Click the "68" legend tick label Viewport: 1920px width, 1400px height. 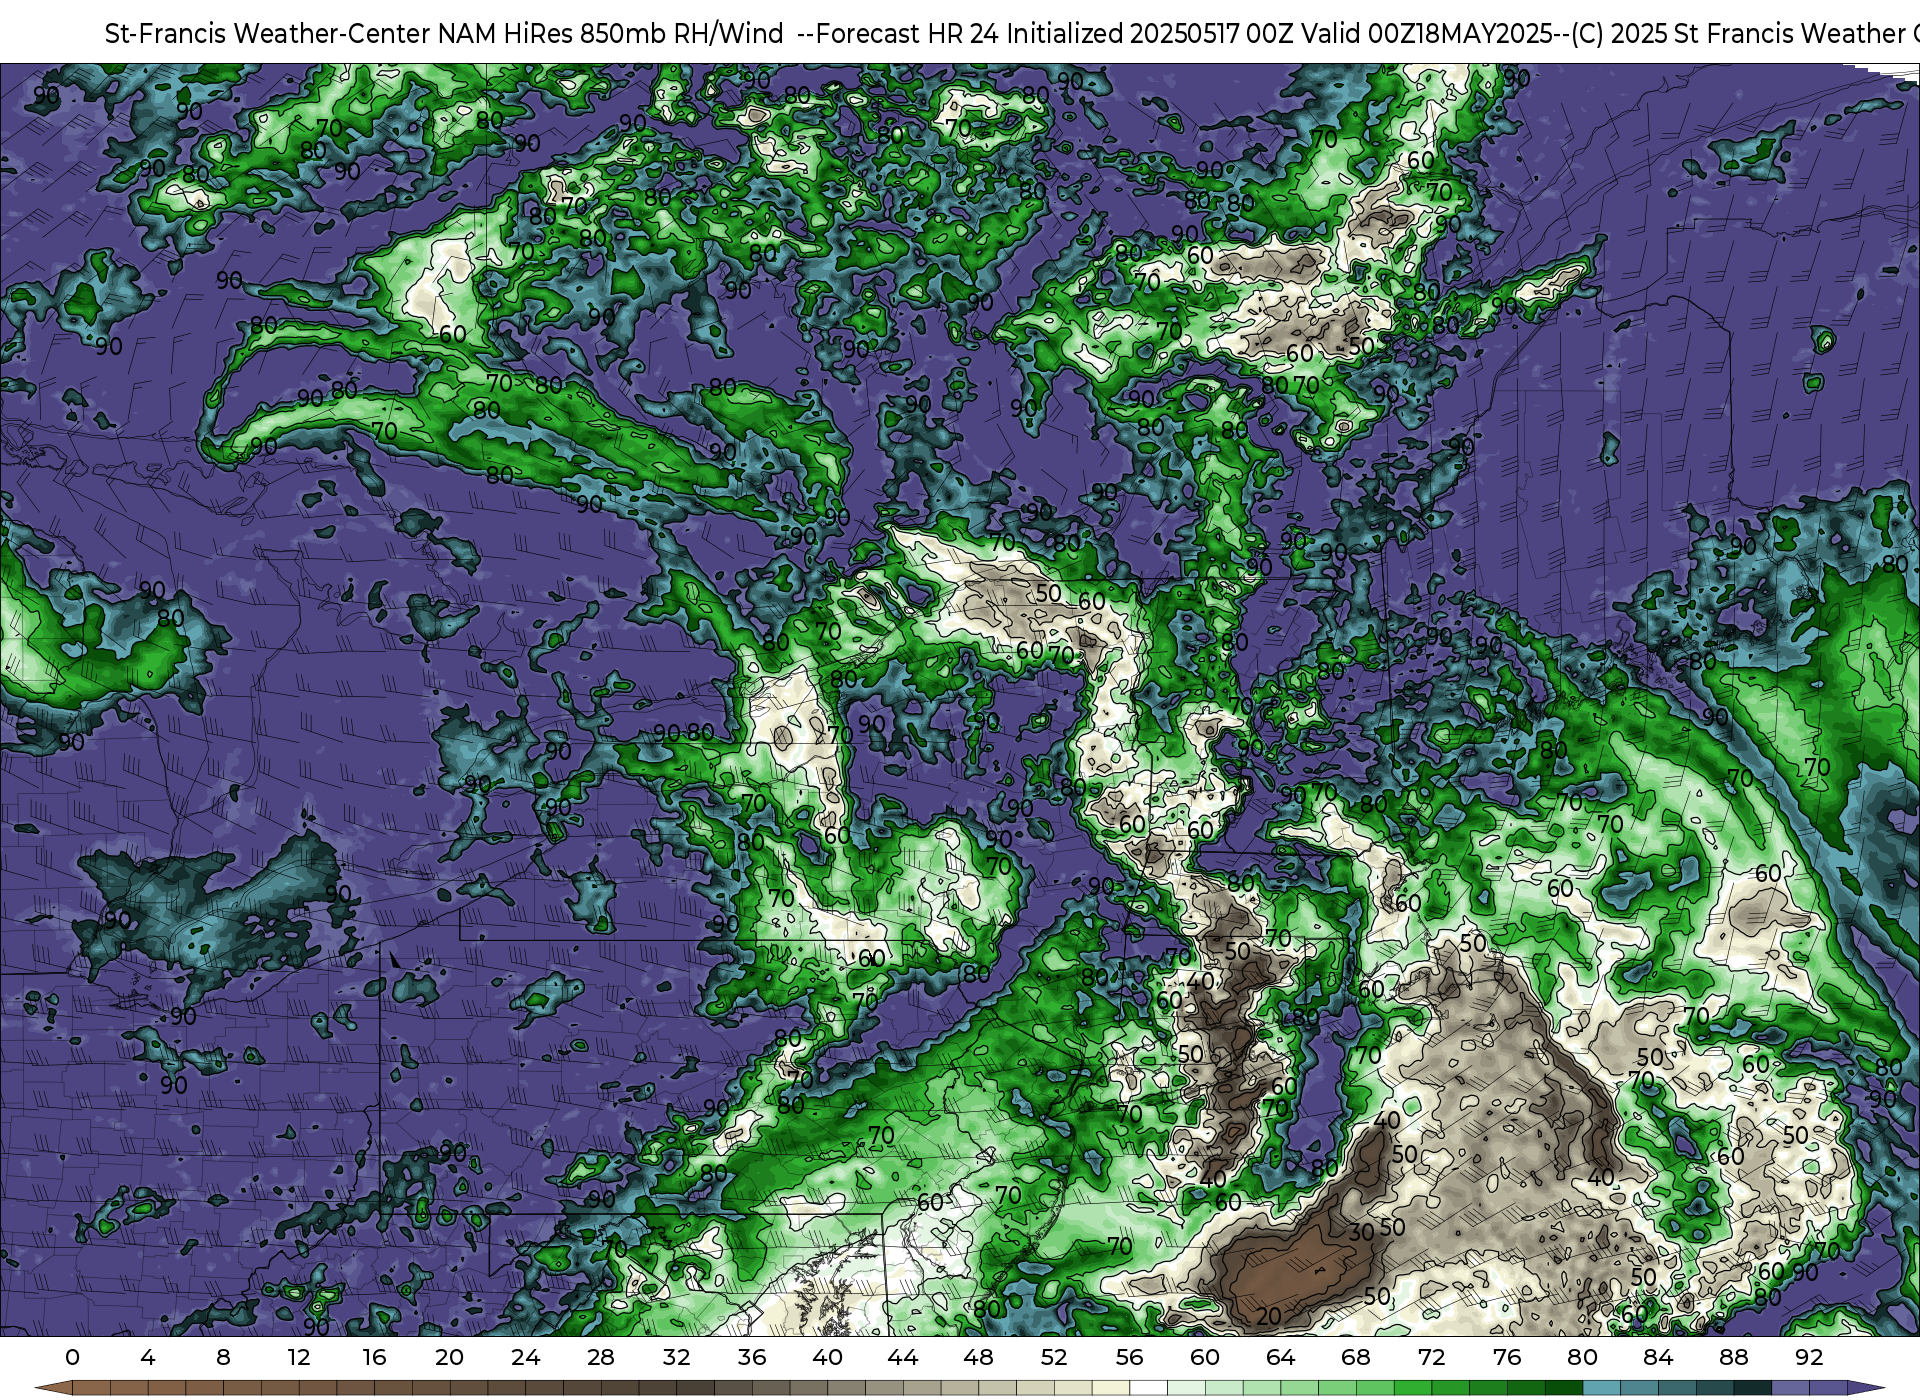click(x=1356, y=1357)
